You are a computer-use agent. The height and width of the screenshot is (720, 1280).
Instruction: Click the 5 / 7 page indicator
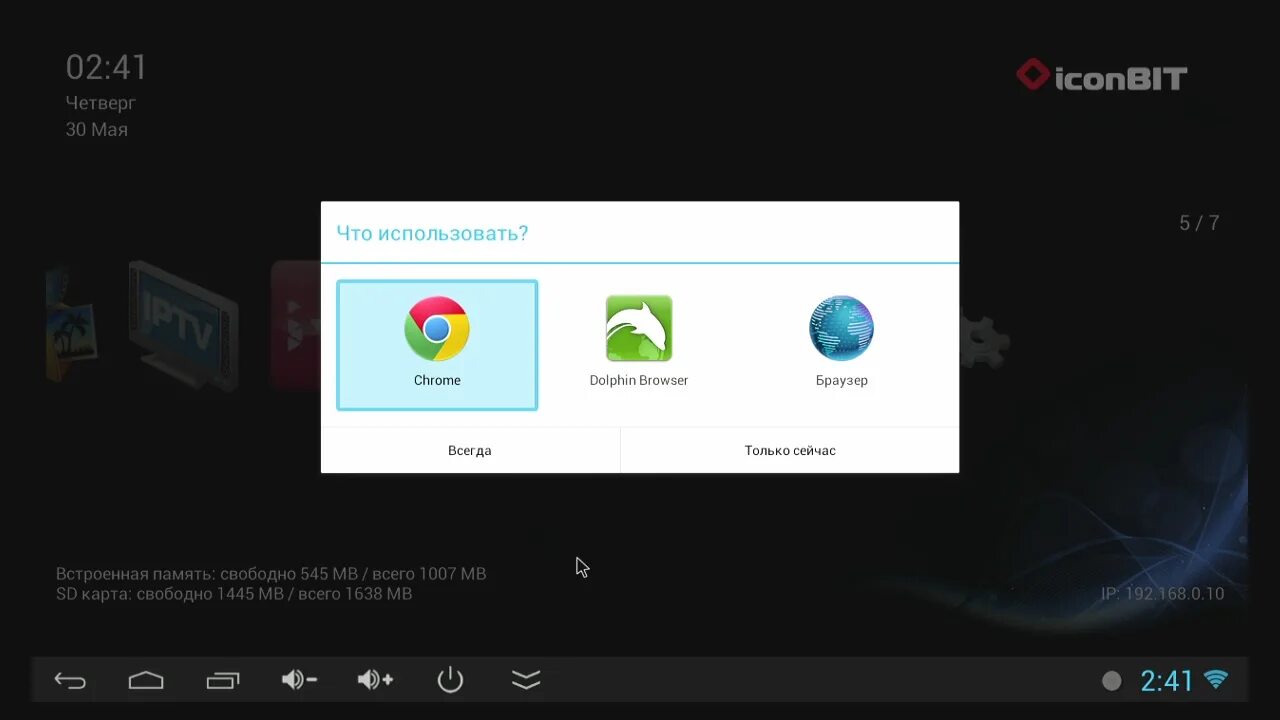coord(1199,223)
